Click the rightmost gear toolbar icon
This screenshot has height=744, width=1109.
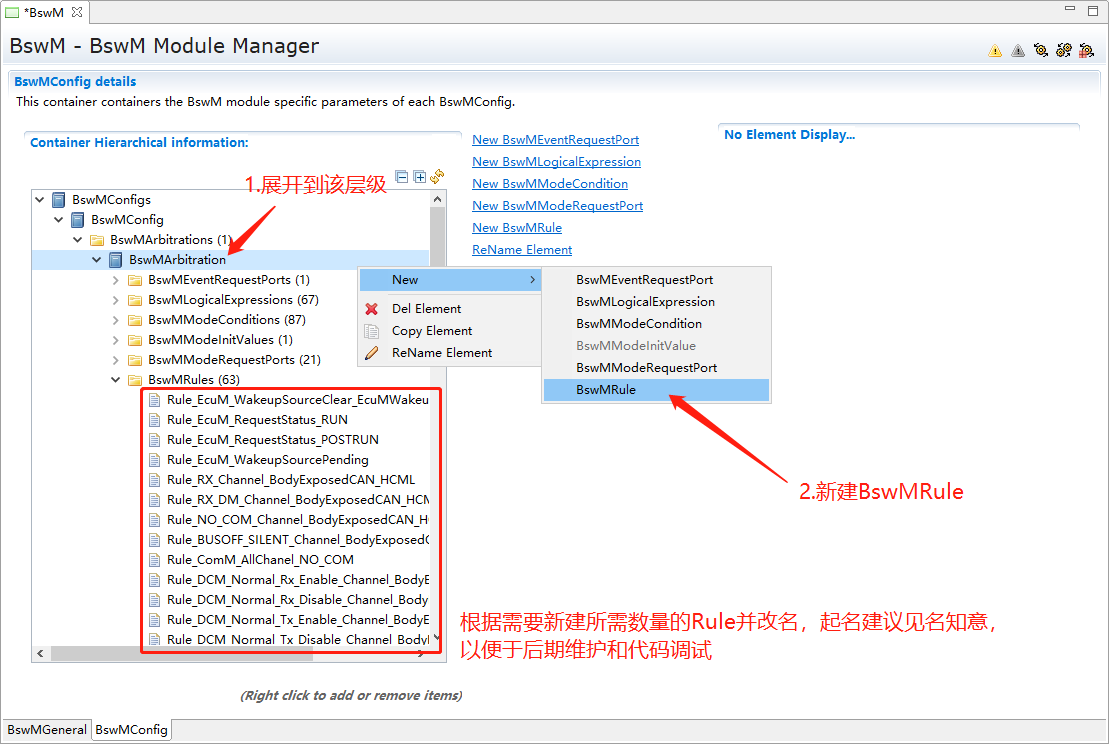(x=1086, y=51)
